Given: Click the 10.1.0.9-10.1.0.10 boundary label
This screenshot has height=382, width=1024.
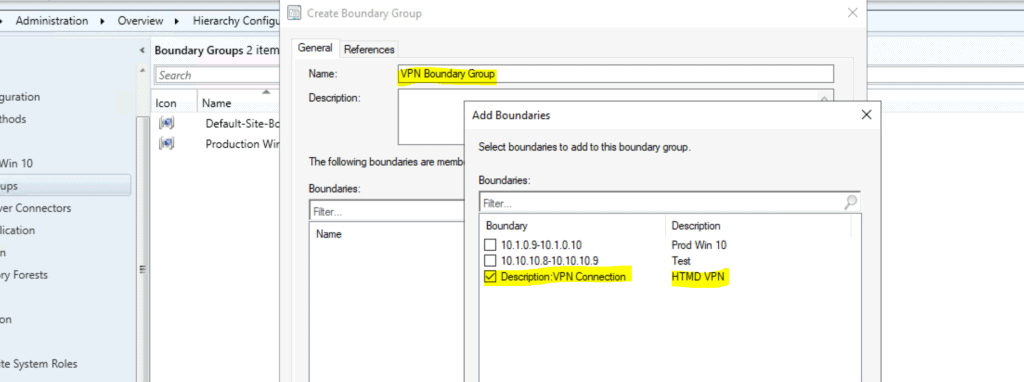Looking at the screenshot, I should point(541,246).
